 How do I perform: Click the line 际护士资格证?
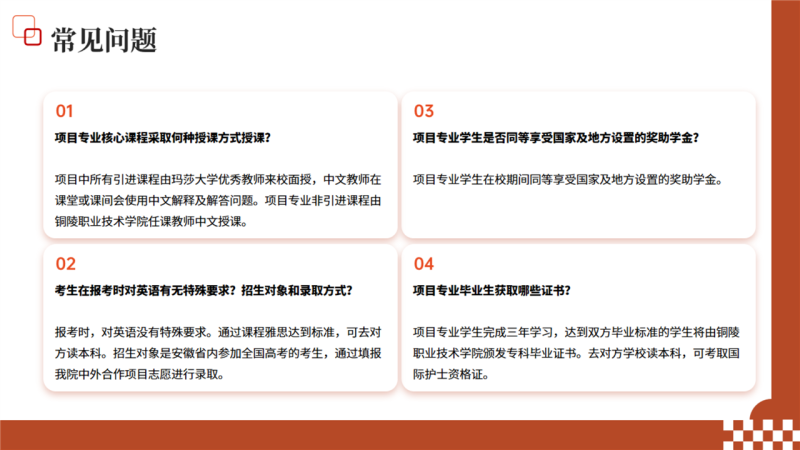pos(451,374)
